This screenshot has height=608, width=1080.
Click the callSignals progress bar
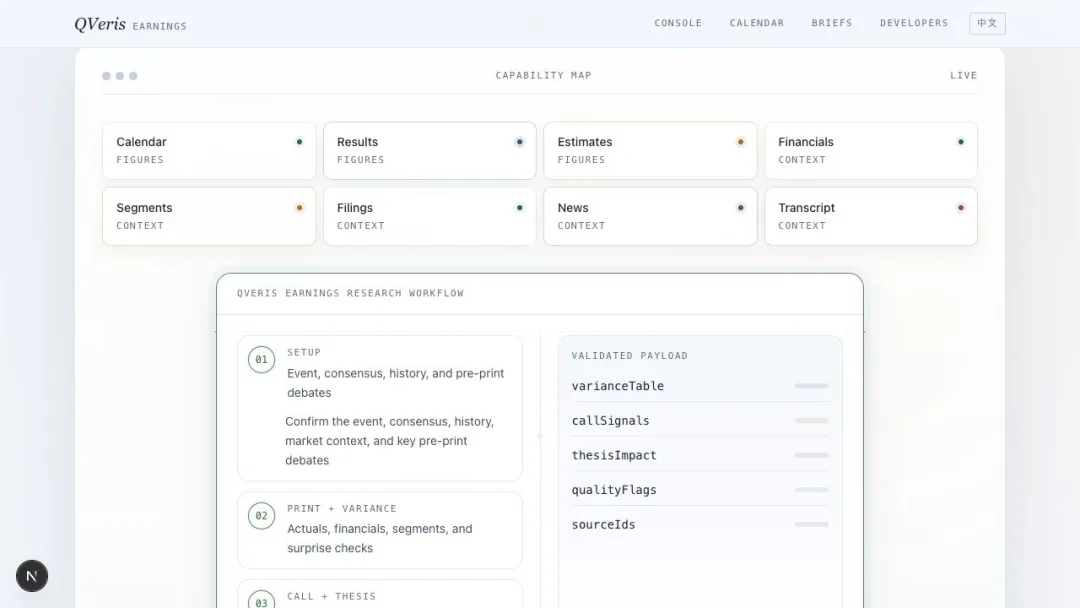[x=811, y=421]
